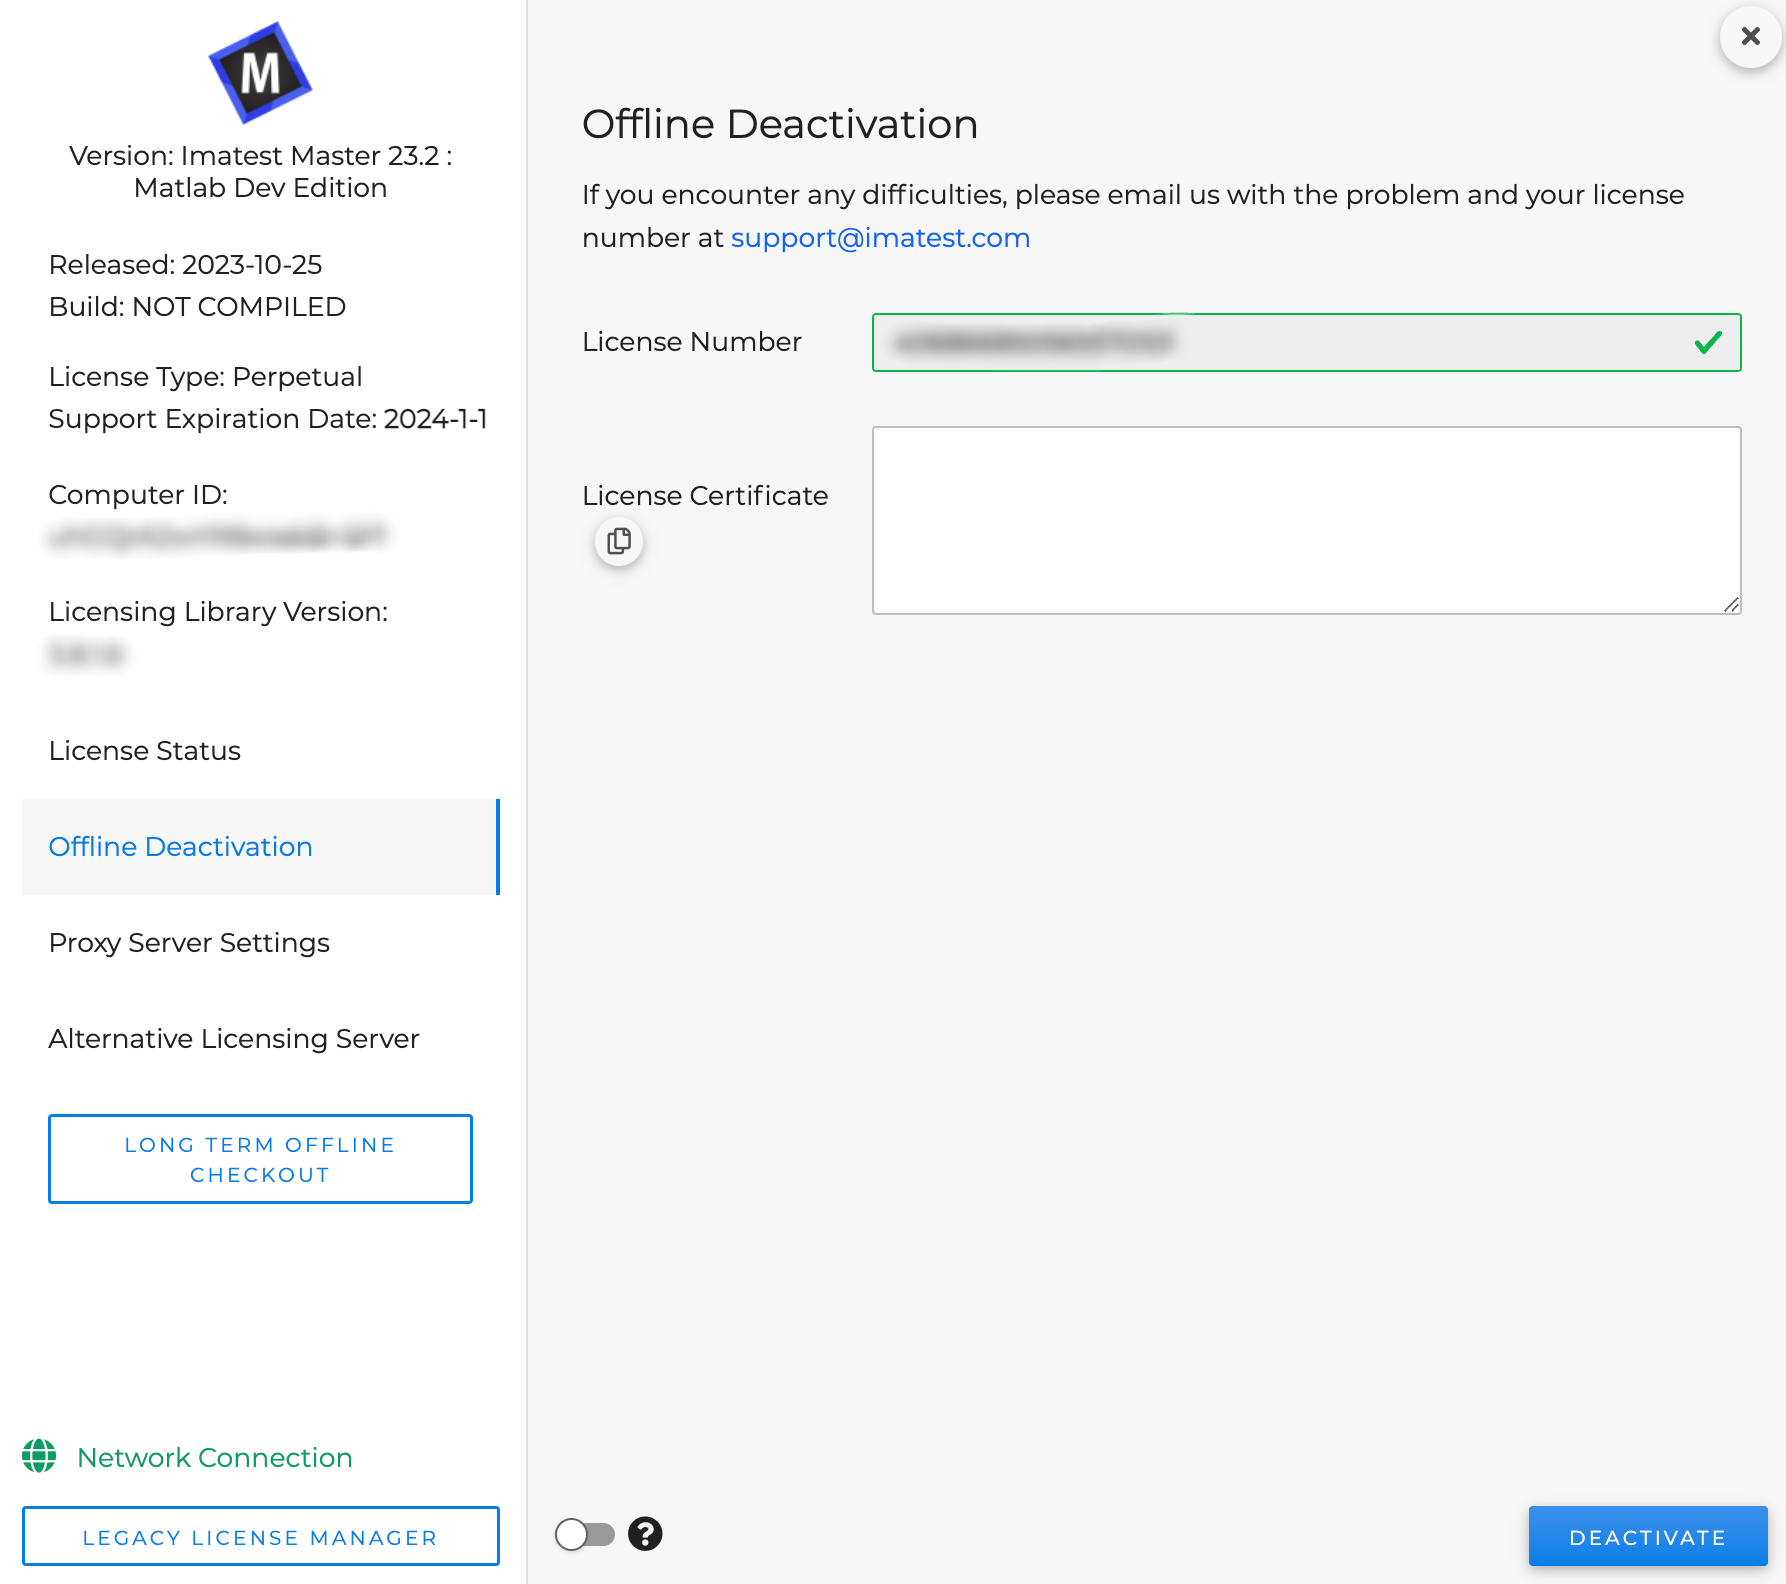1786x1584 pixels.
Task: Switch to Alternative Licensing Server
Action: pos(234,1038)
